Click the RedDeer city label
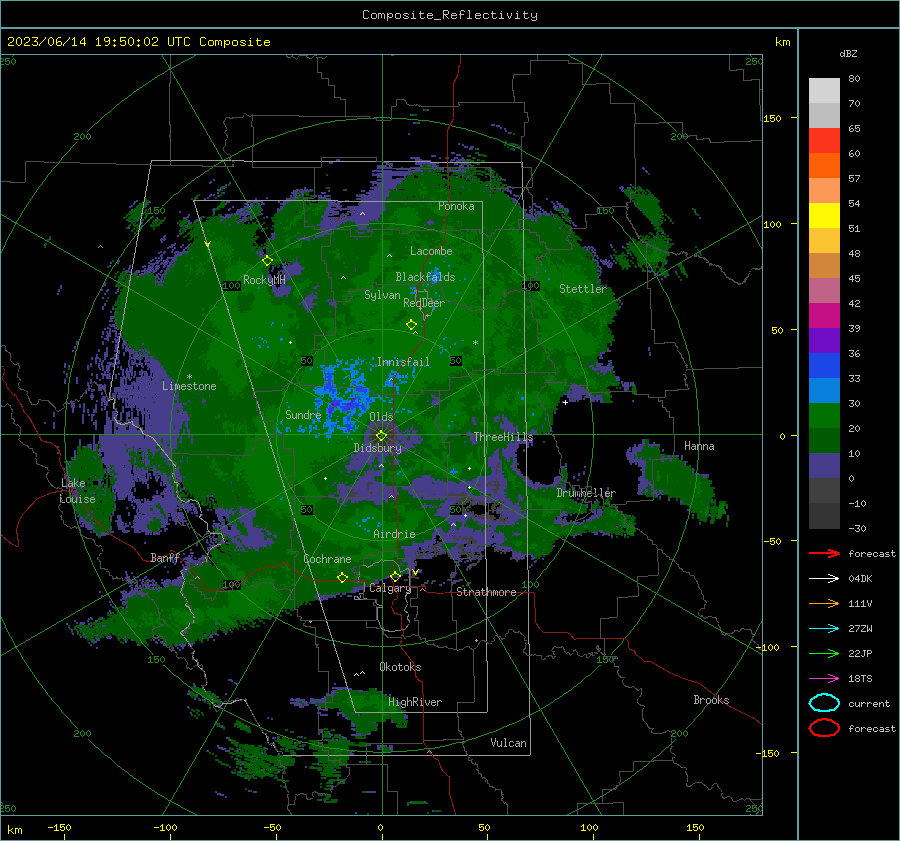Viewport: 900px width, 841px height. point(424,303)
